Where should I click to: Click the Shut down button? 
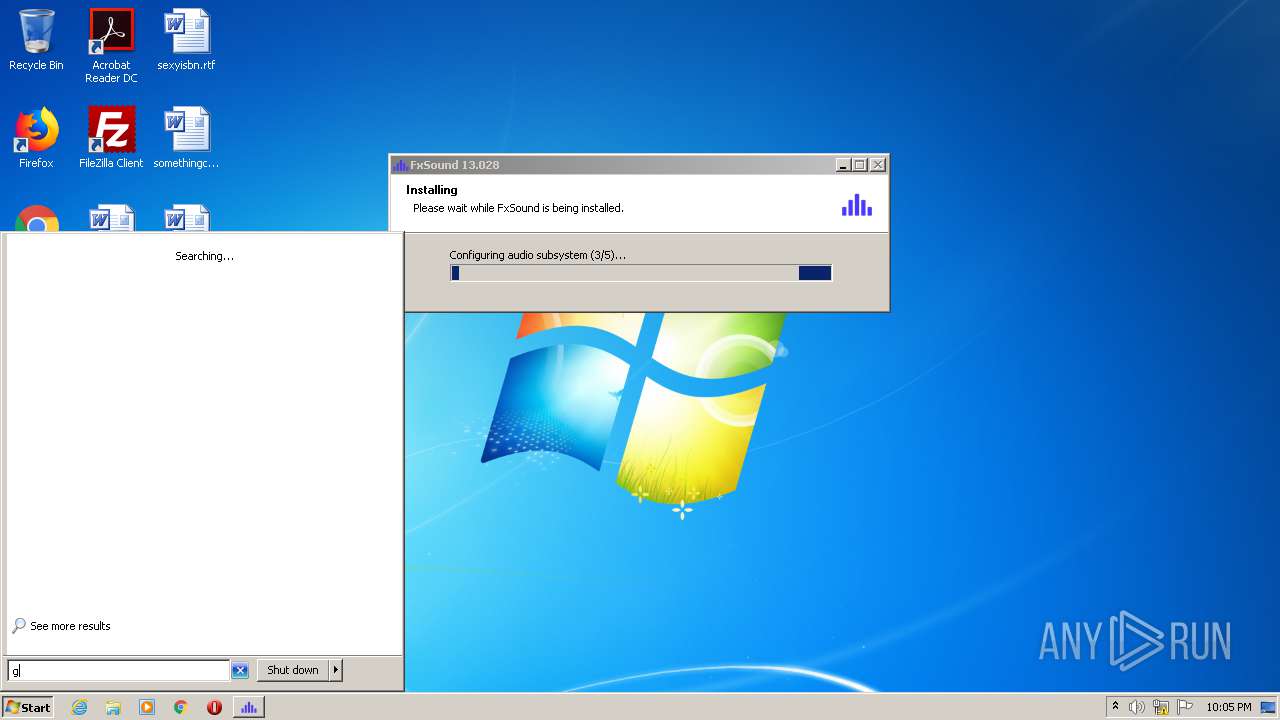[293, 670]
